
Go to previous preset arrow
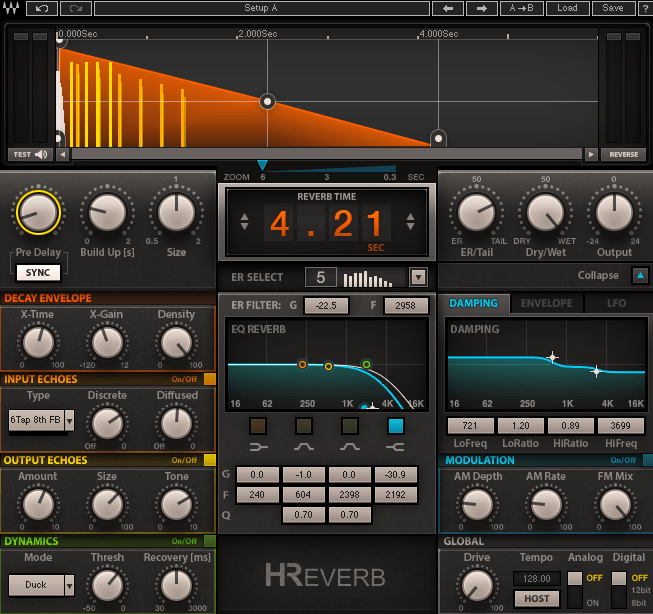[x=448, y=8]
